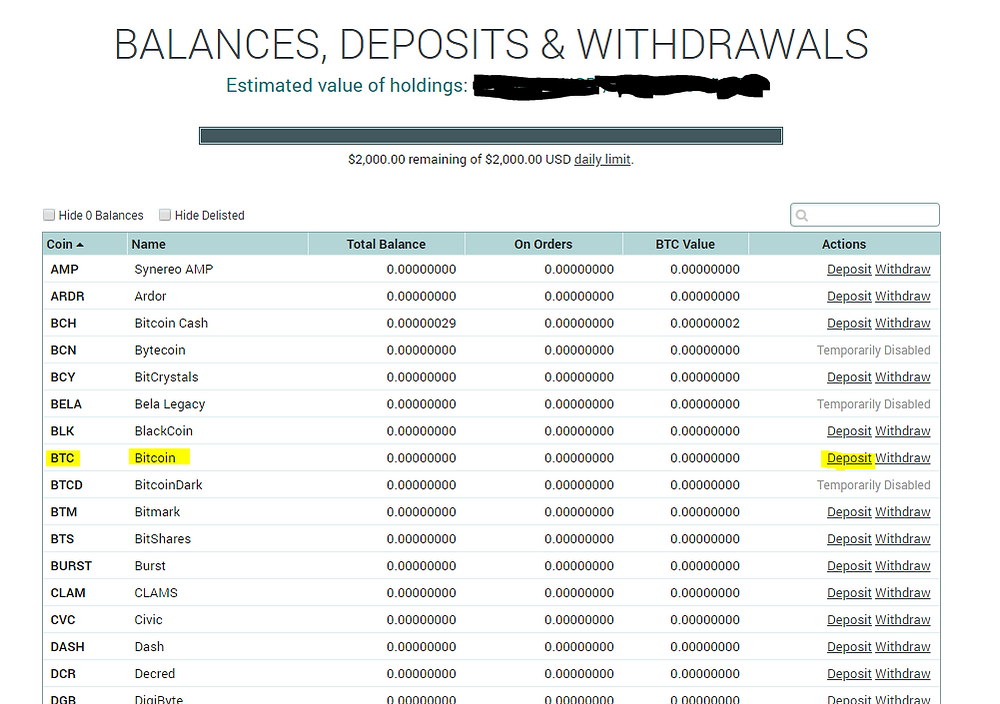This screenshot has width=1000, height=704.
Task: Select the DASH coin symbol
Action: pyautogui.click(x=67, y=647)
